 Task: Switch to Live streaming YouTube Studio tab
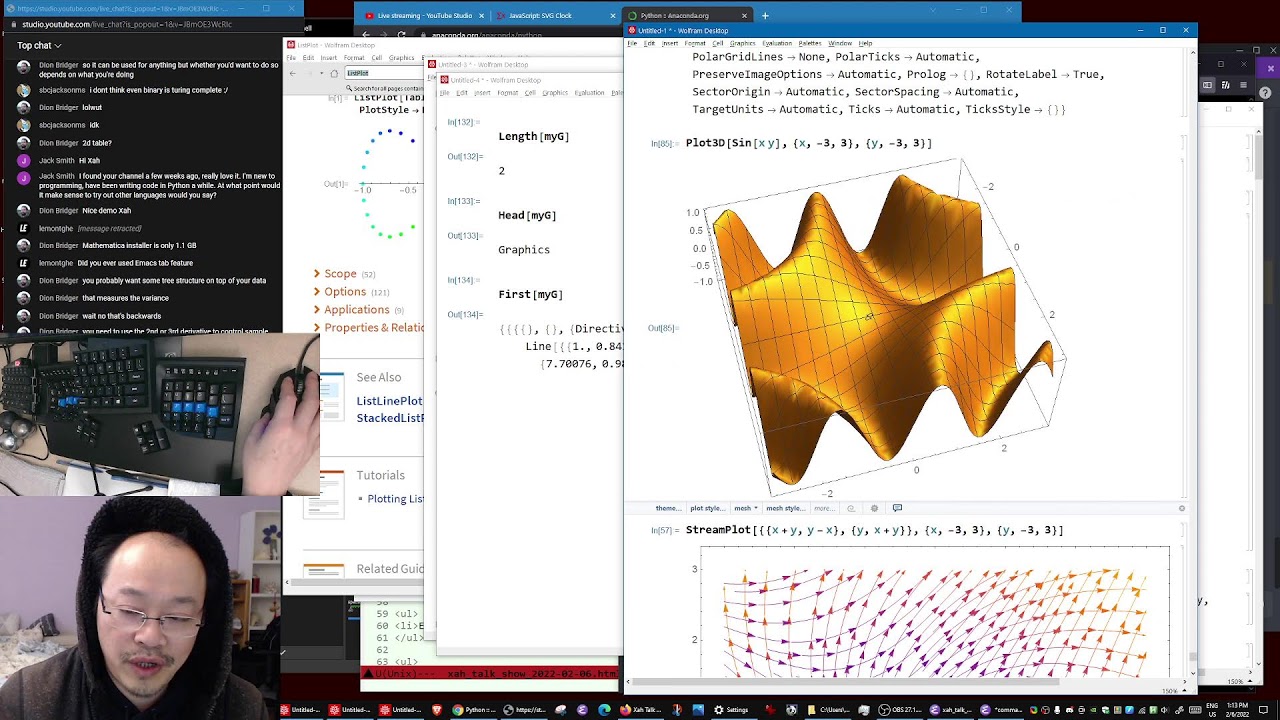pyautogui.click(x=424, y=16)
